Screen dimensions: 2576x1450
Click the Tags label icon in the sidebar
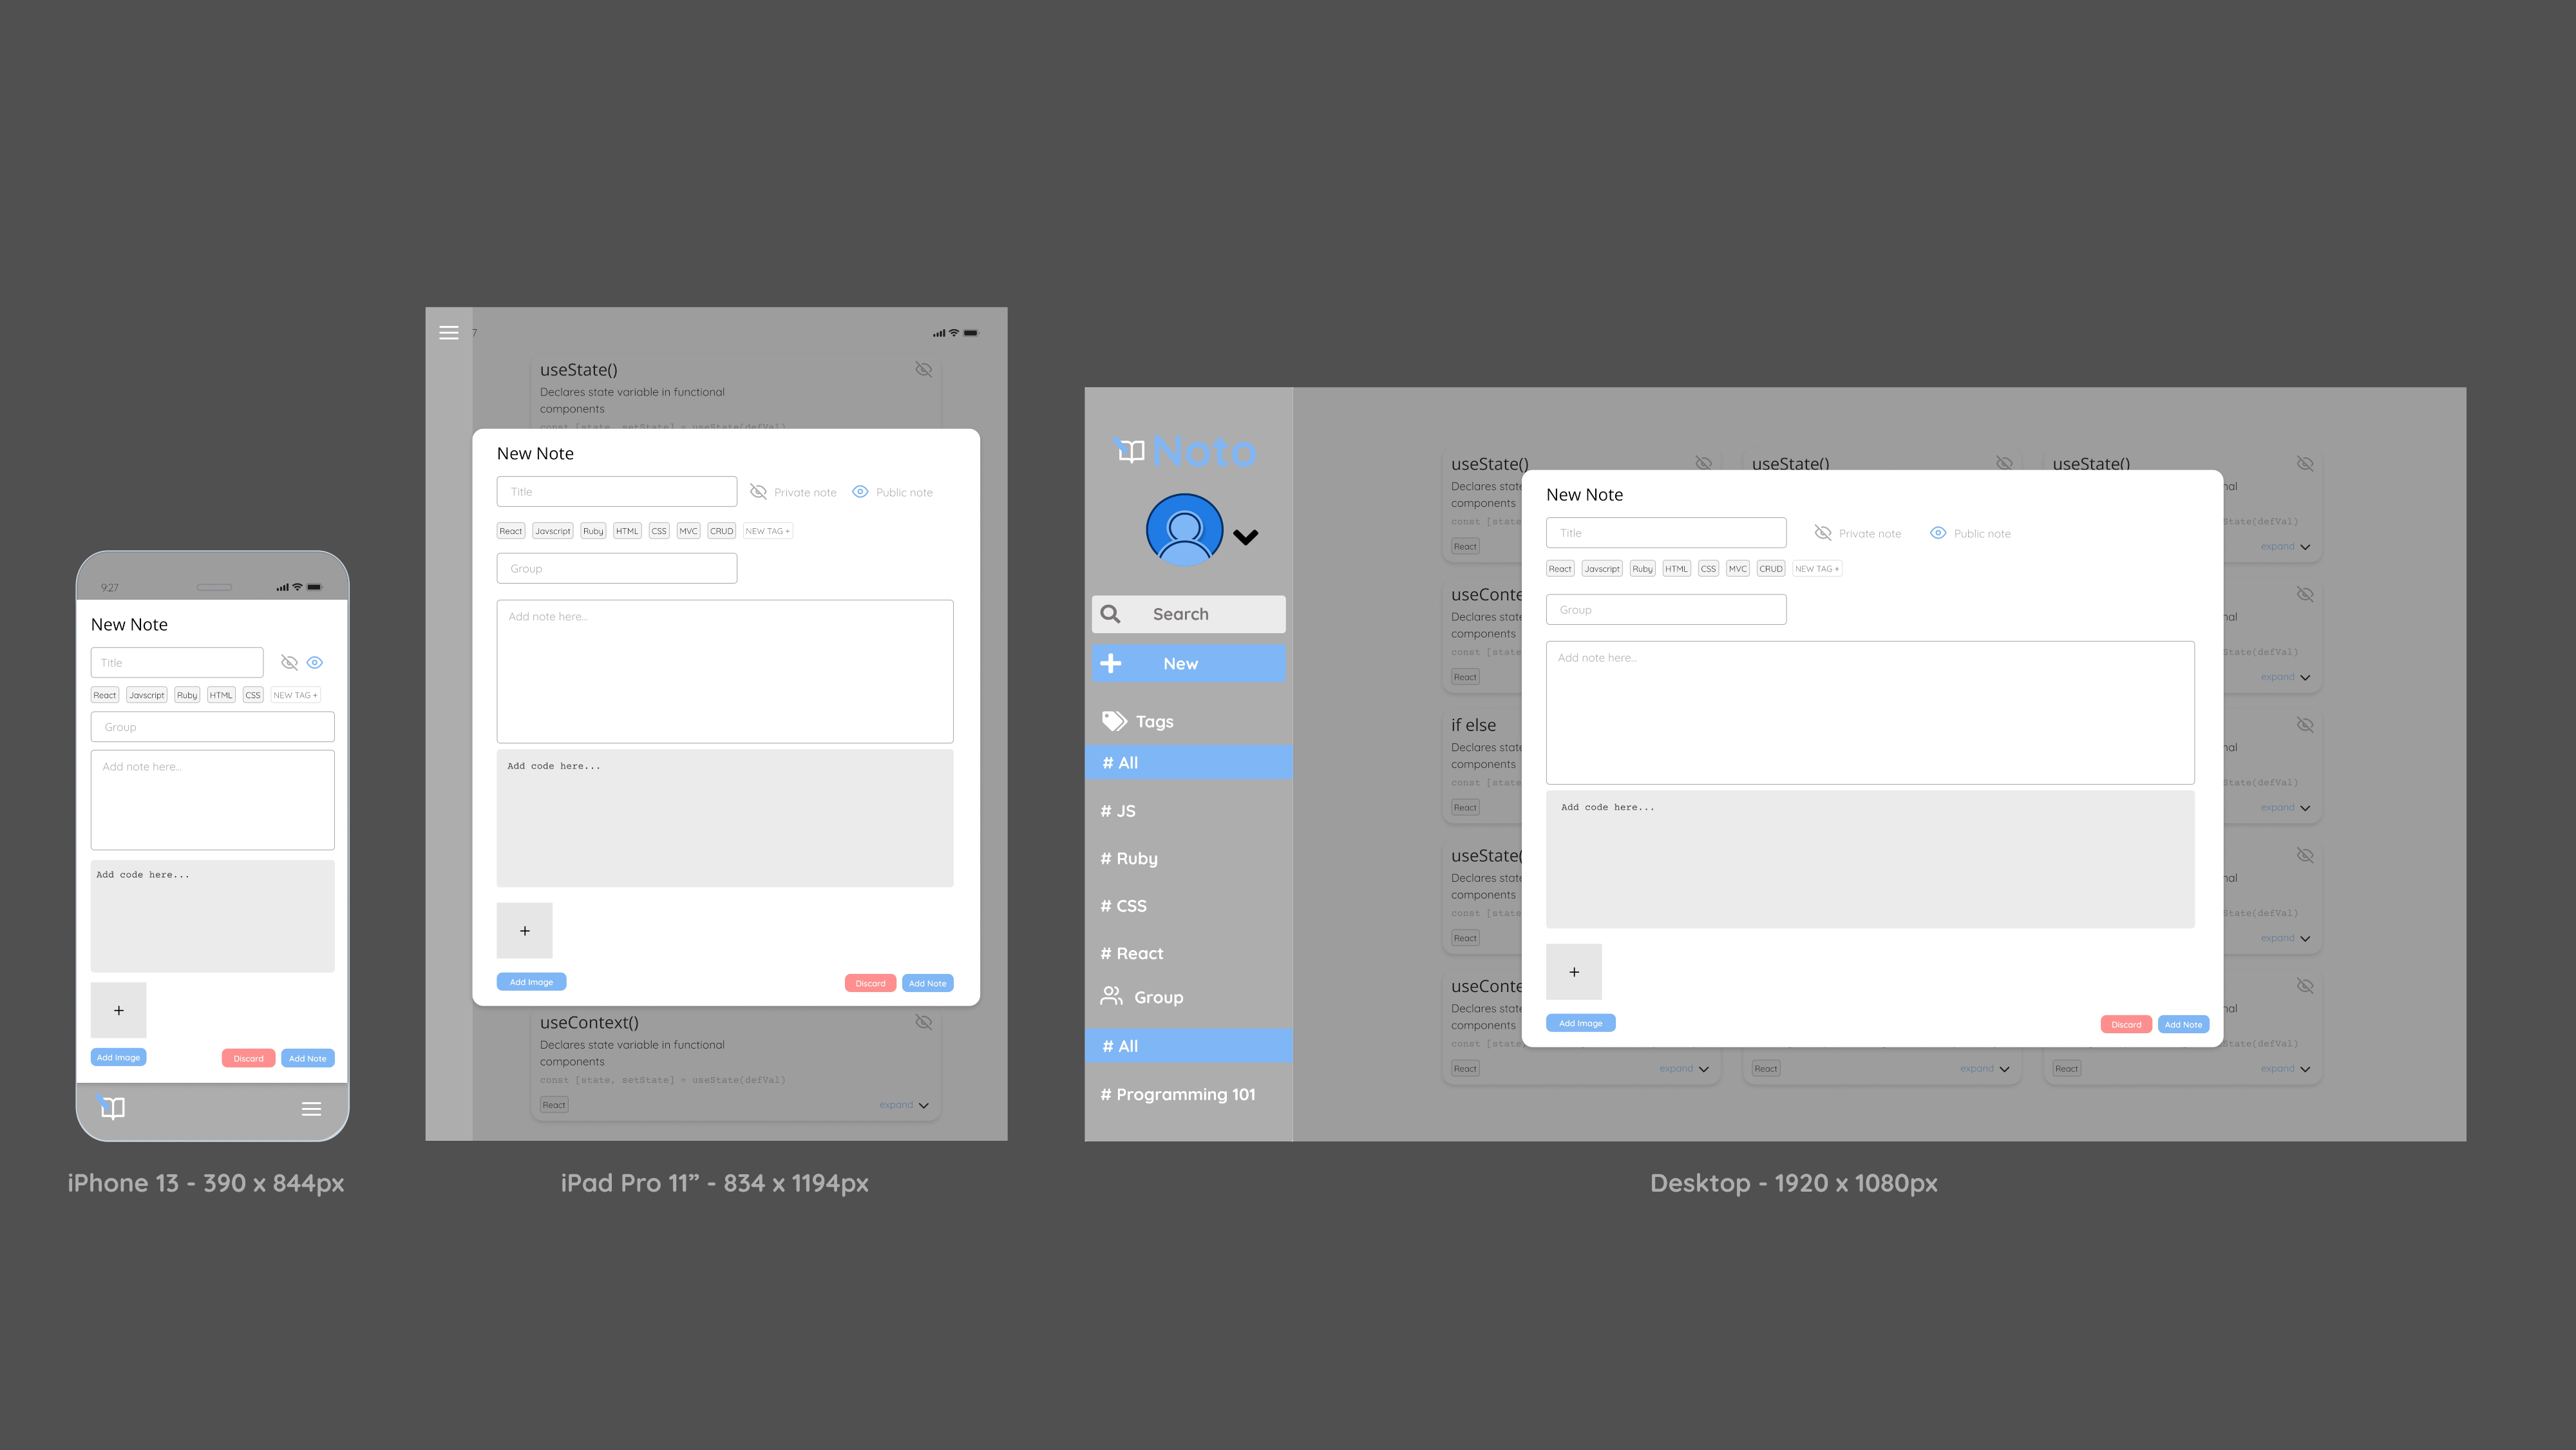pos(1114,721)
